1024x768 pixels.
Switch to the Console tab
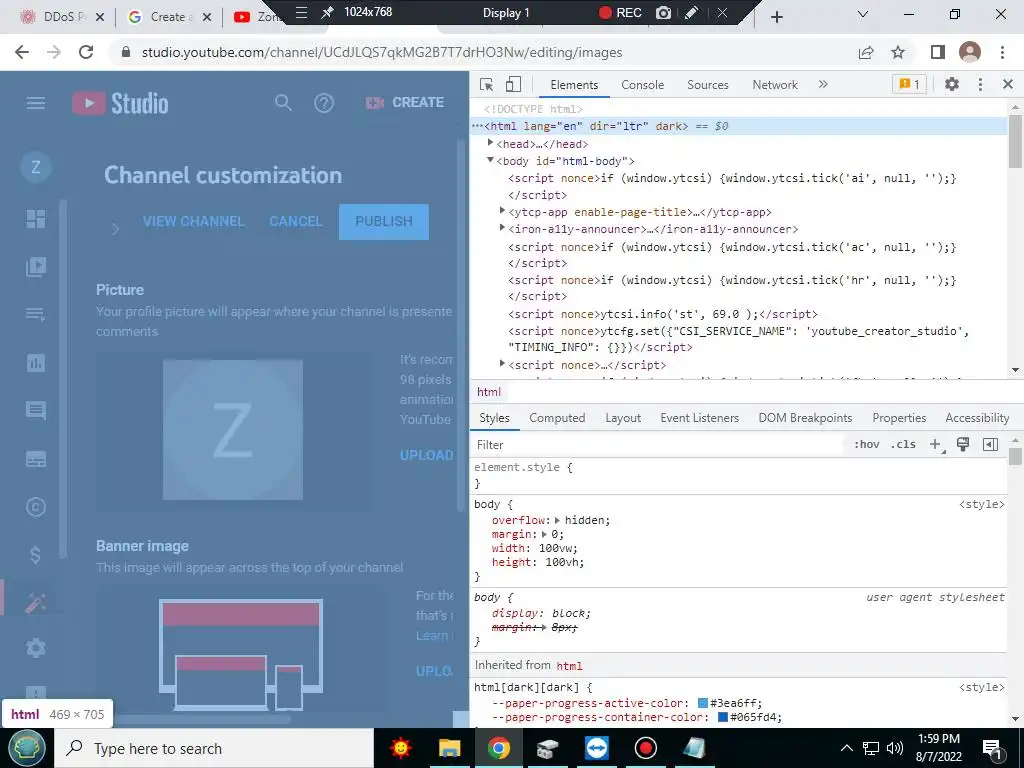point(642,85)
